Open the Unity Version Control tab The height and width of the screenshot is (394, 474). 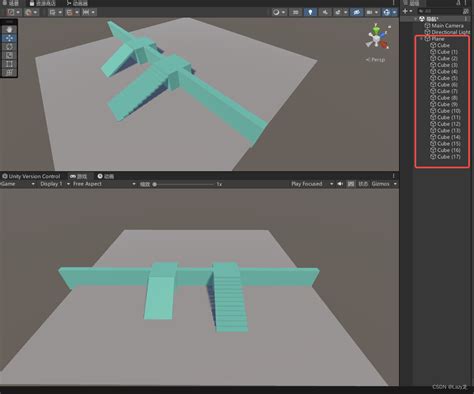(31, 176)
